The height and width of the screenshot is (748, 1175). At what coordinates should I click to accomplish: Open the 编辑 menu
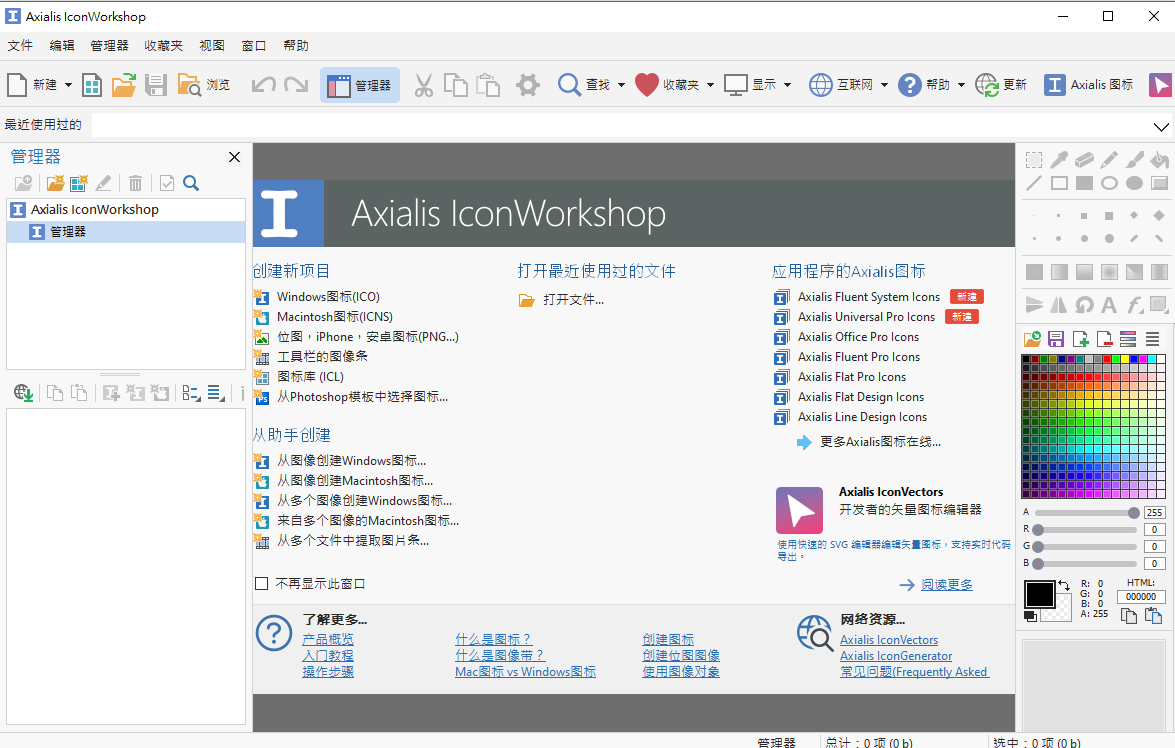[x=62, y=46]
